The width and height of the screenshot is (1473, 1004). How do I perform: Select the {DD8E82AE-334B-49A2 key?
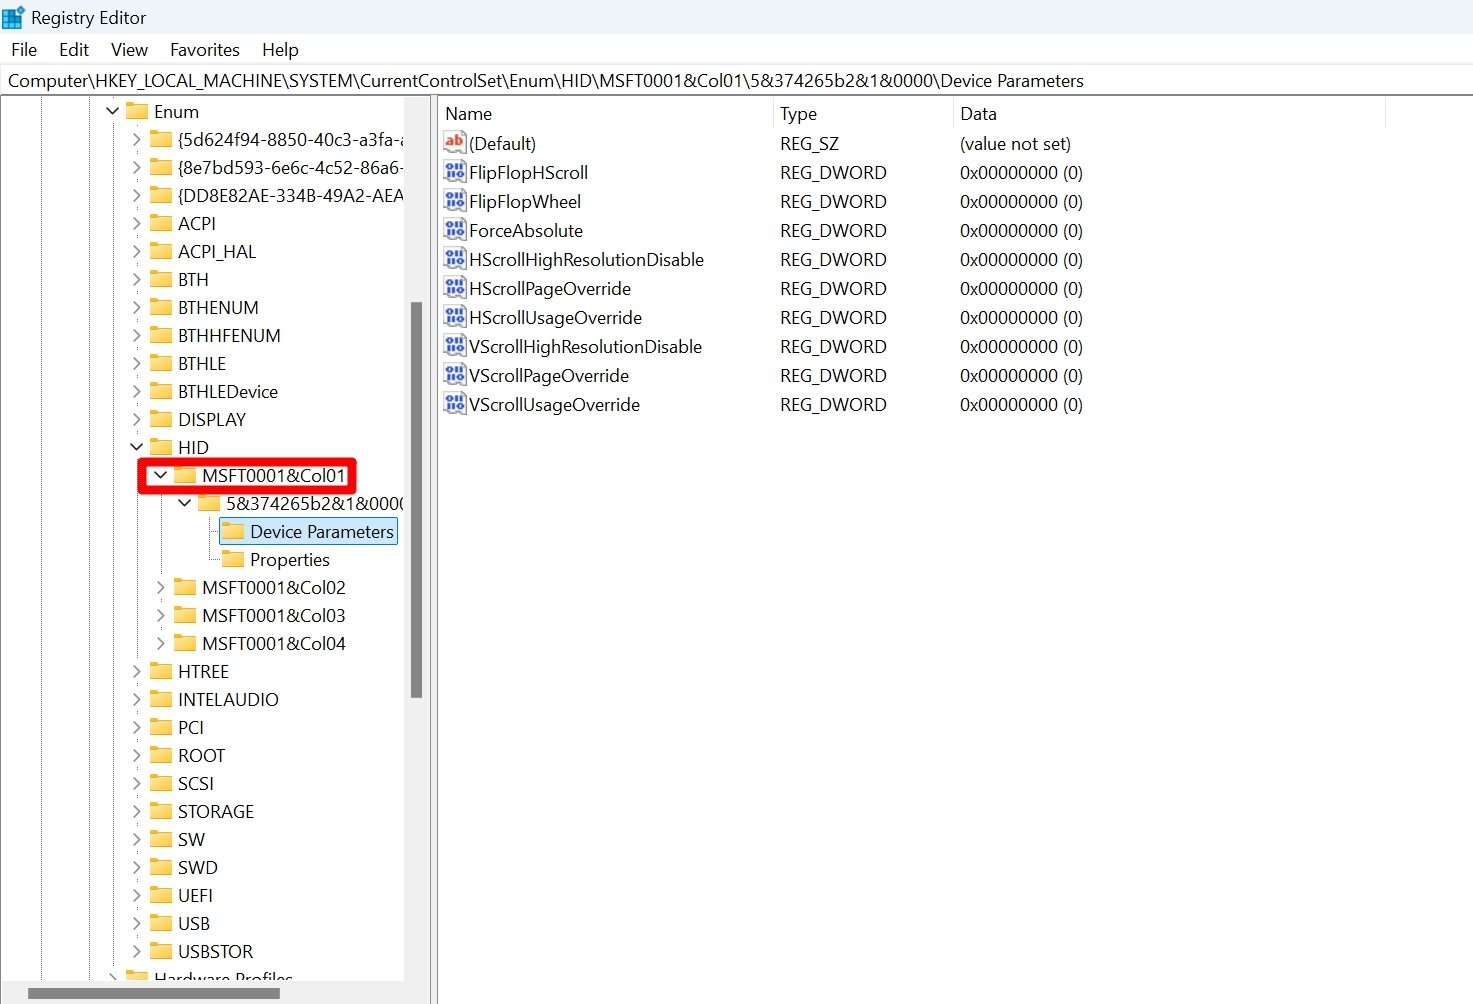[x=290, y=195]
